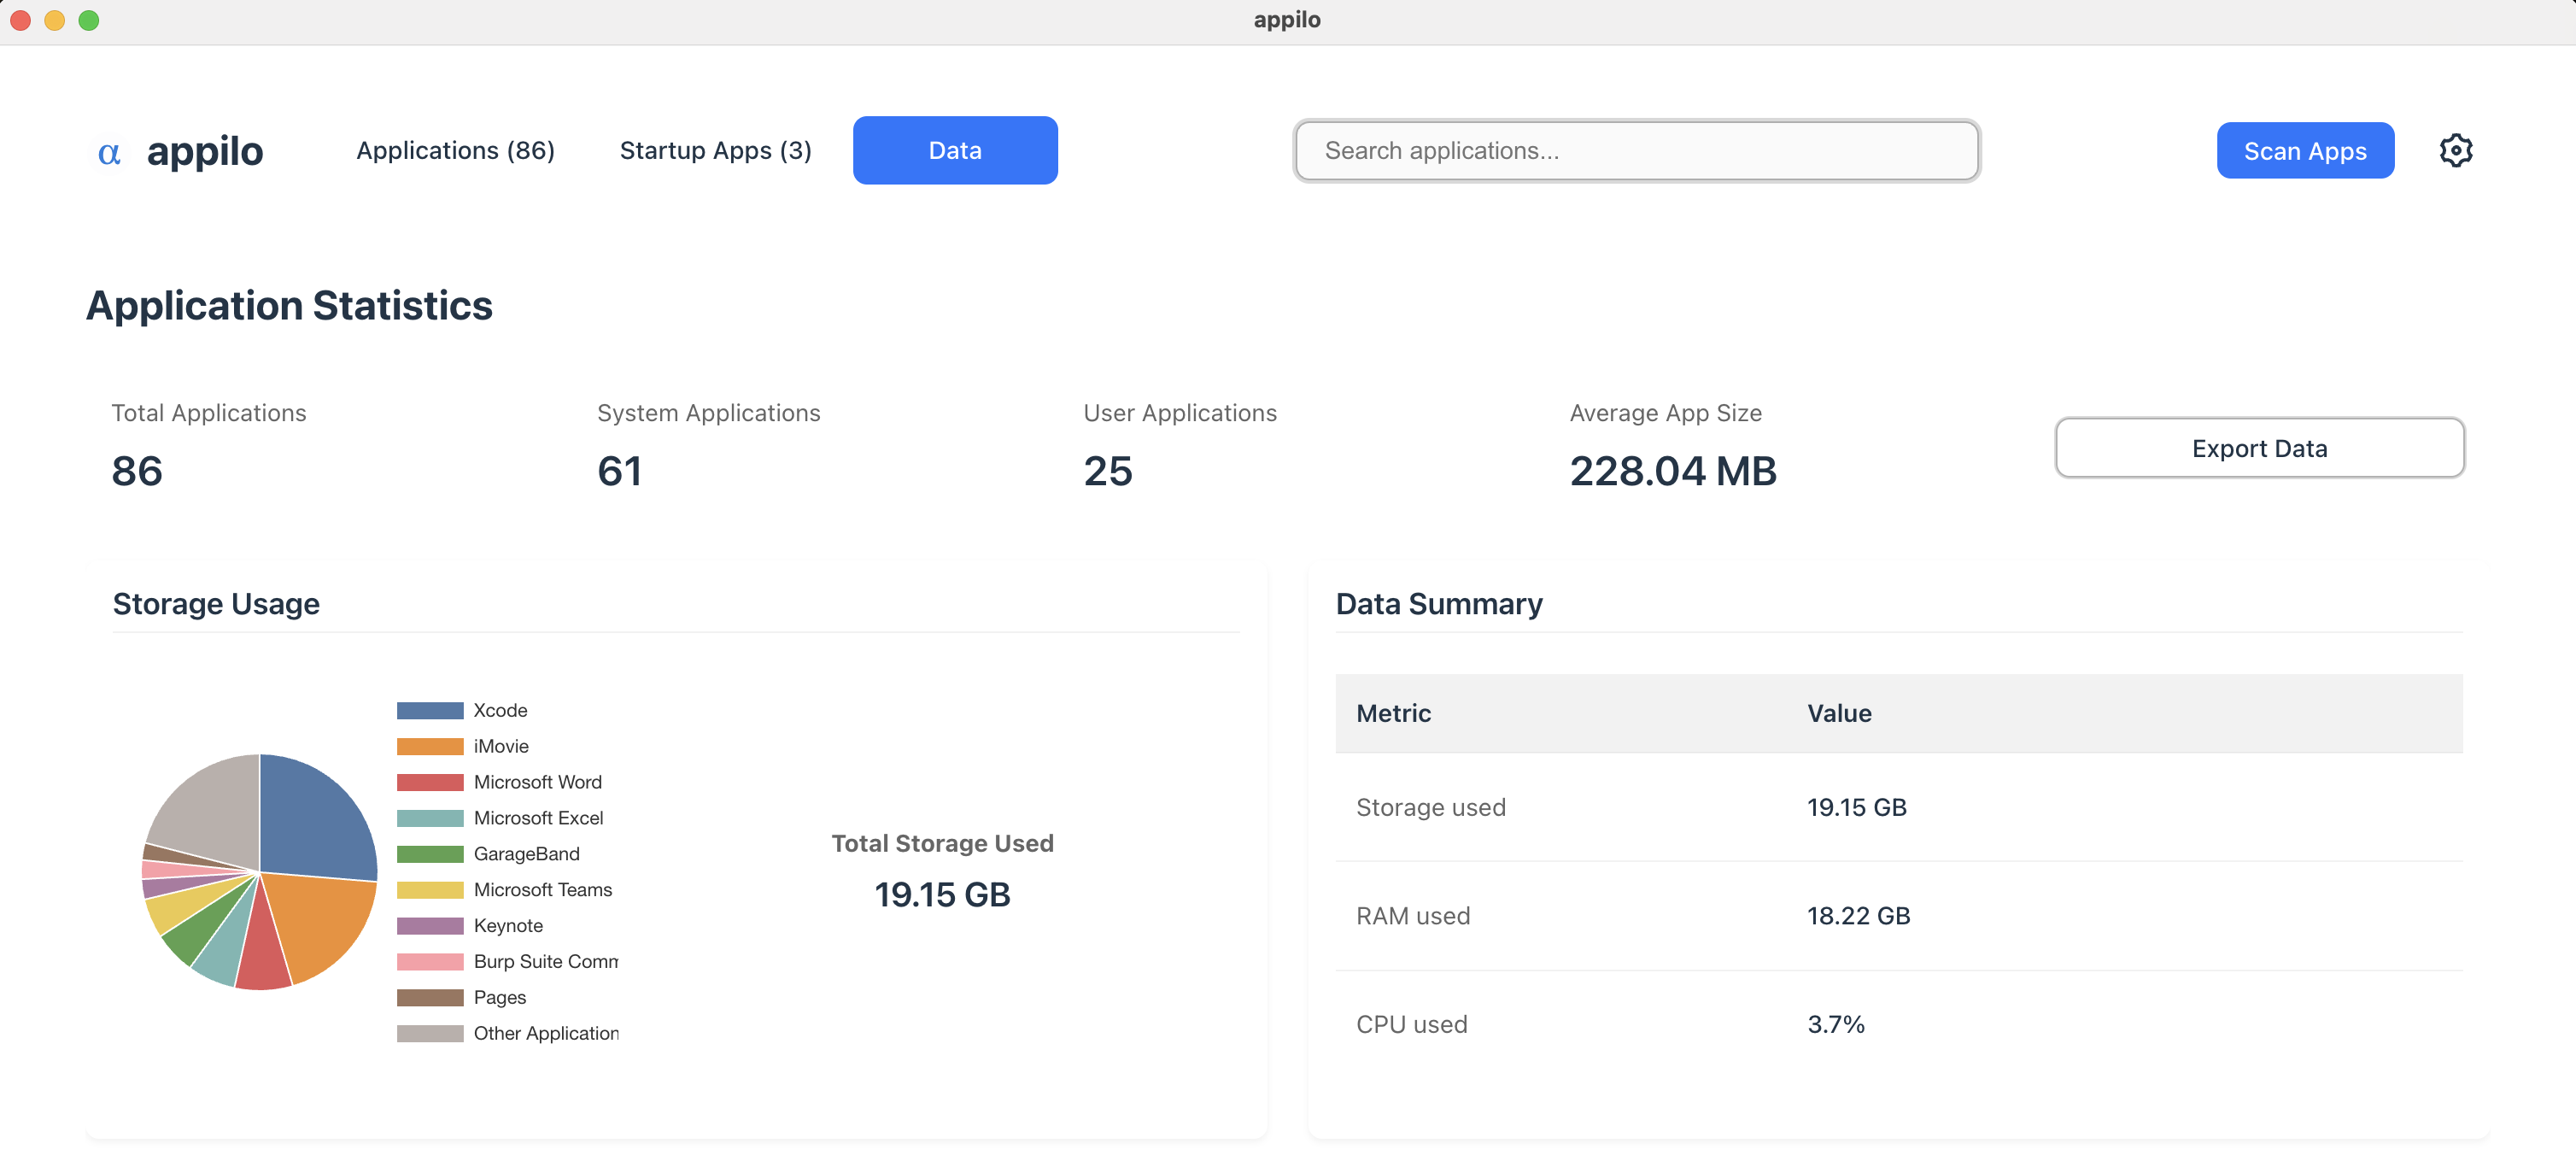The height and width of the screenshot is (1167, 2576).
Task: Select the CPU used row label
Action: click(1411, 1025)
